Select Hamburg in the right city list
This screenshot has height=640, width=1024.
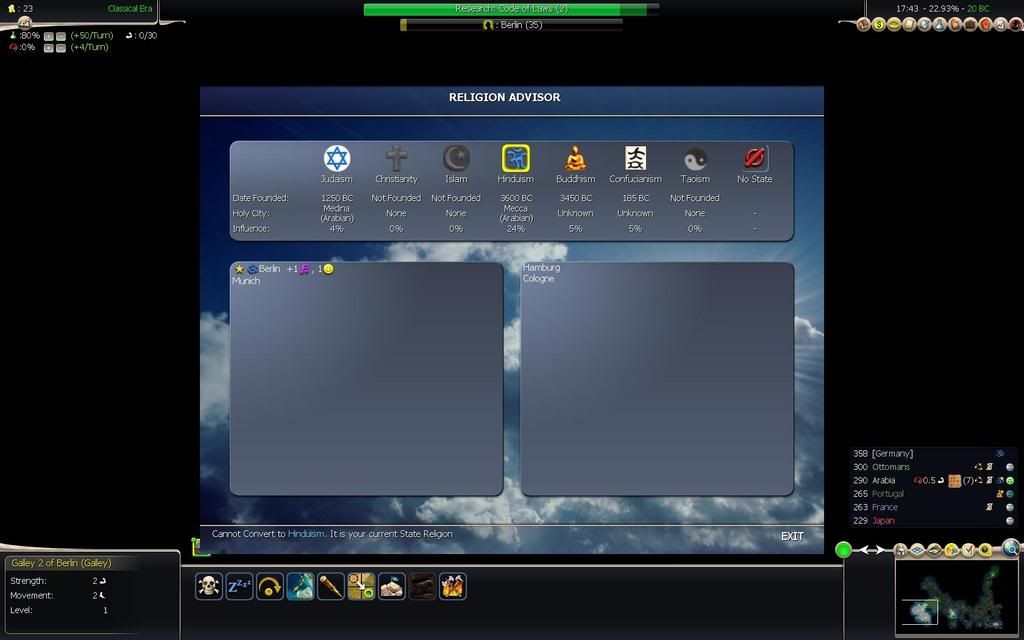pyautogui.click(x=541, y=268)
